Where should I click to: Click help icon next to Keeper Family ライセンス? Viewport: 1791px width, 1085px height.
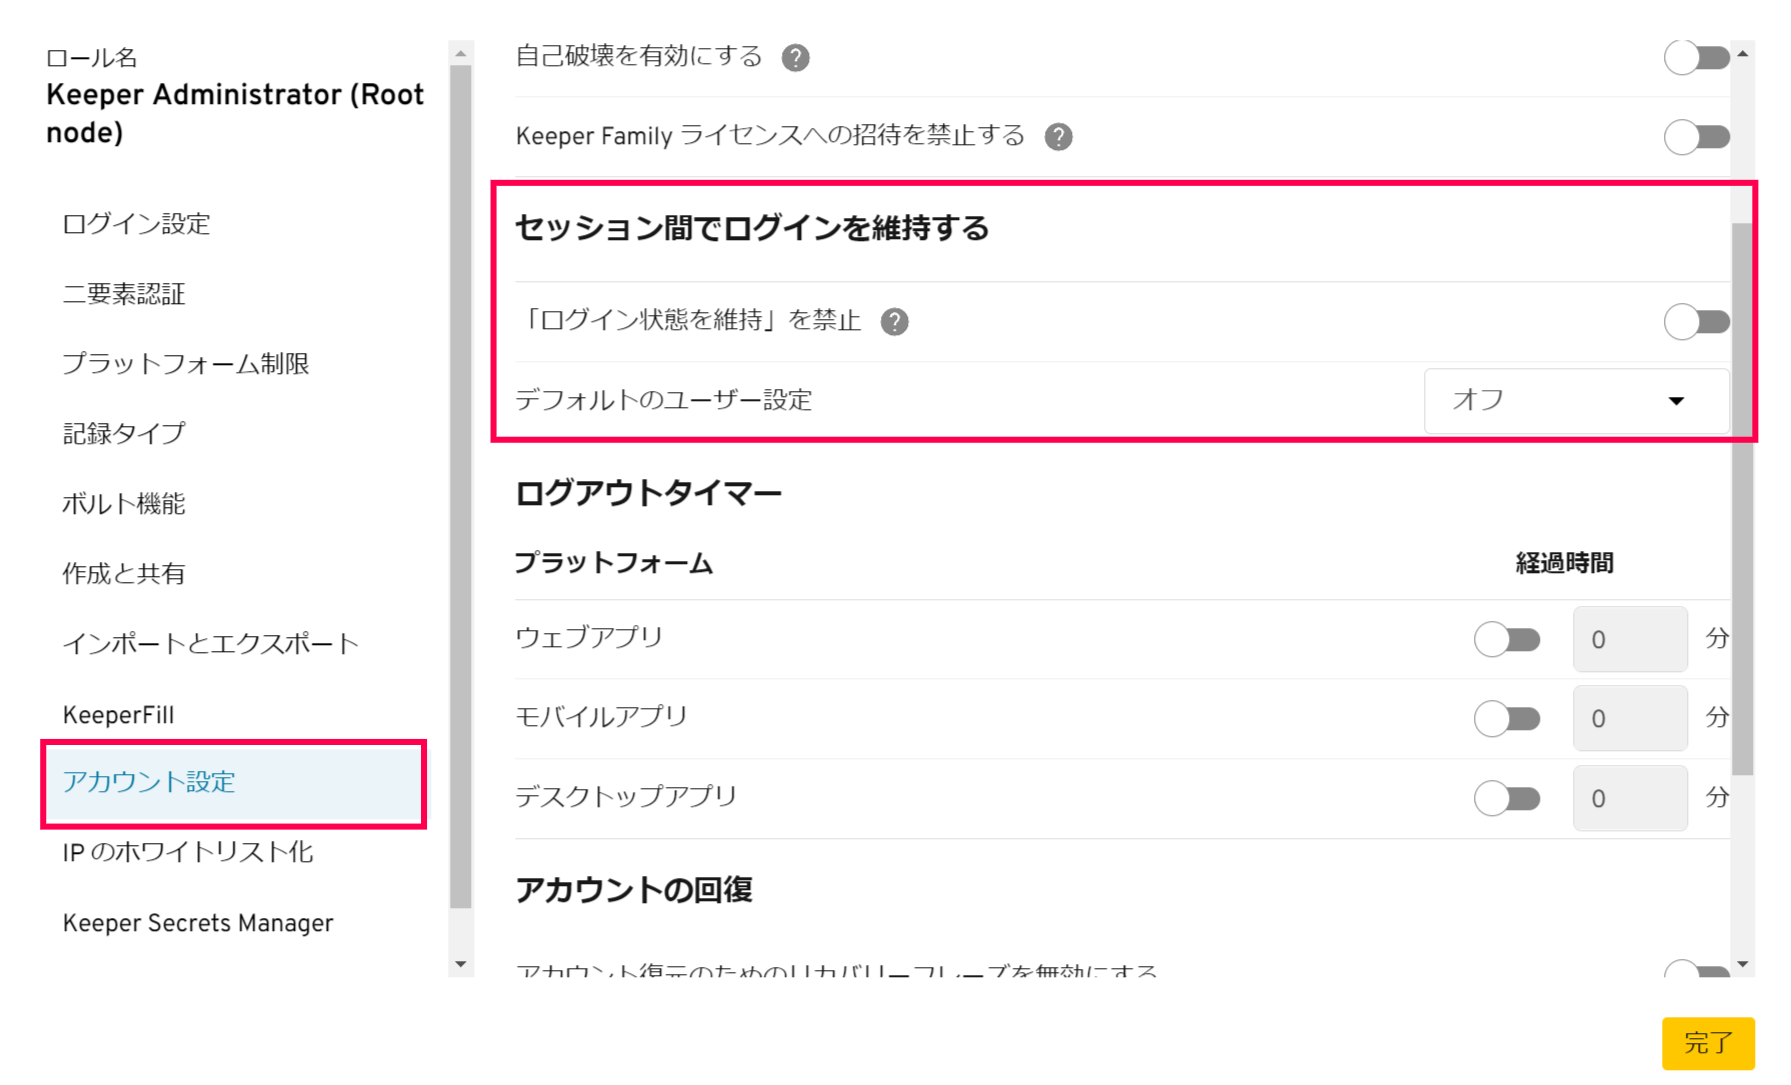pyautogui.click(x=1058, y=137)
